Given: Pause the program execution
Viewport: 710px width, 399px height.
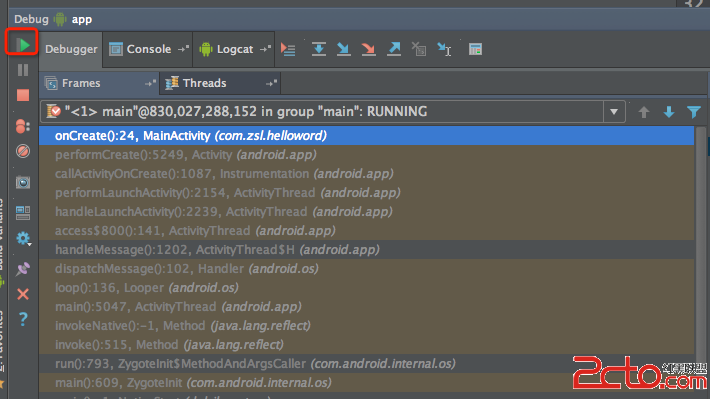Looking at the screenshot, I should coord(23,70).
